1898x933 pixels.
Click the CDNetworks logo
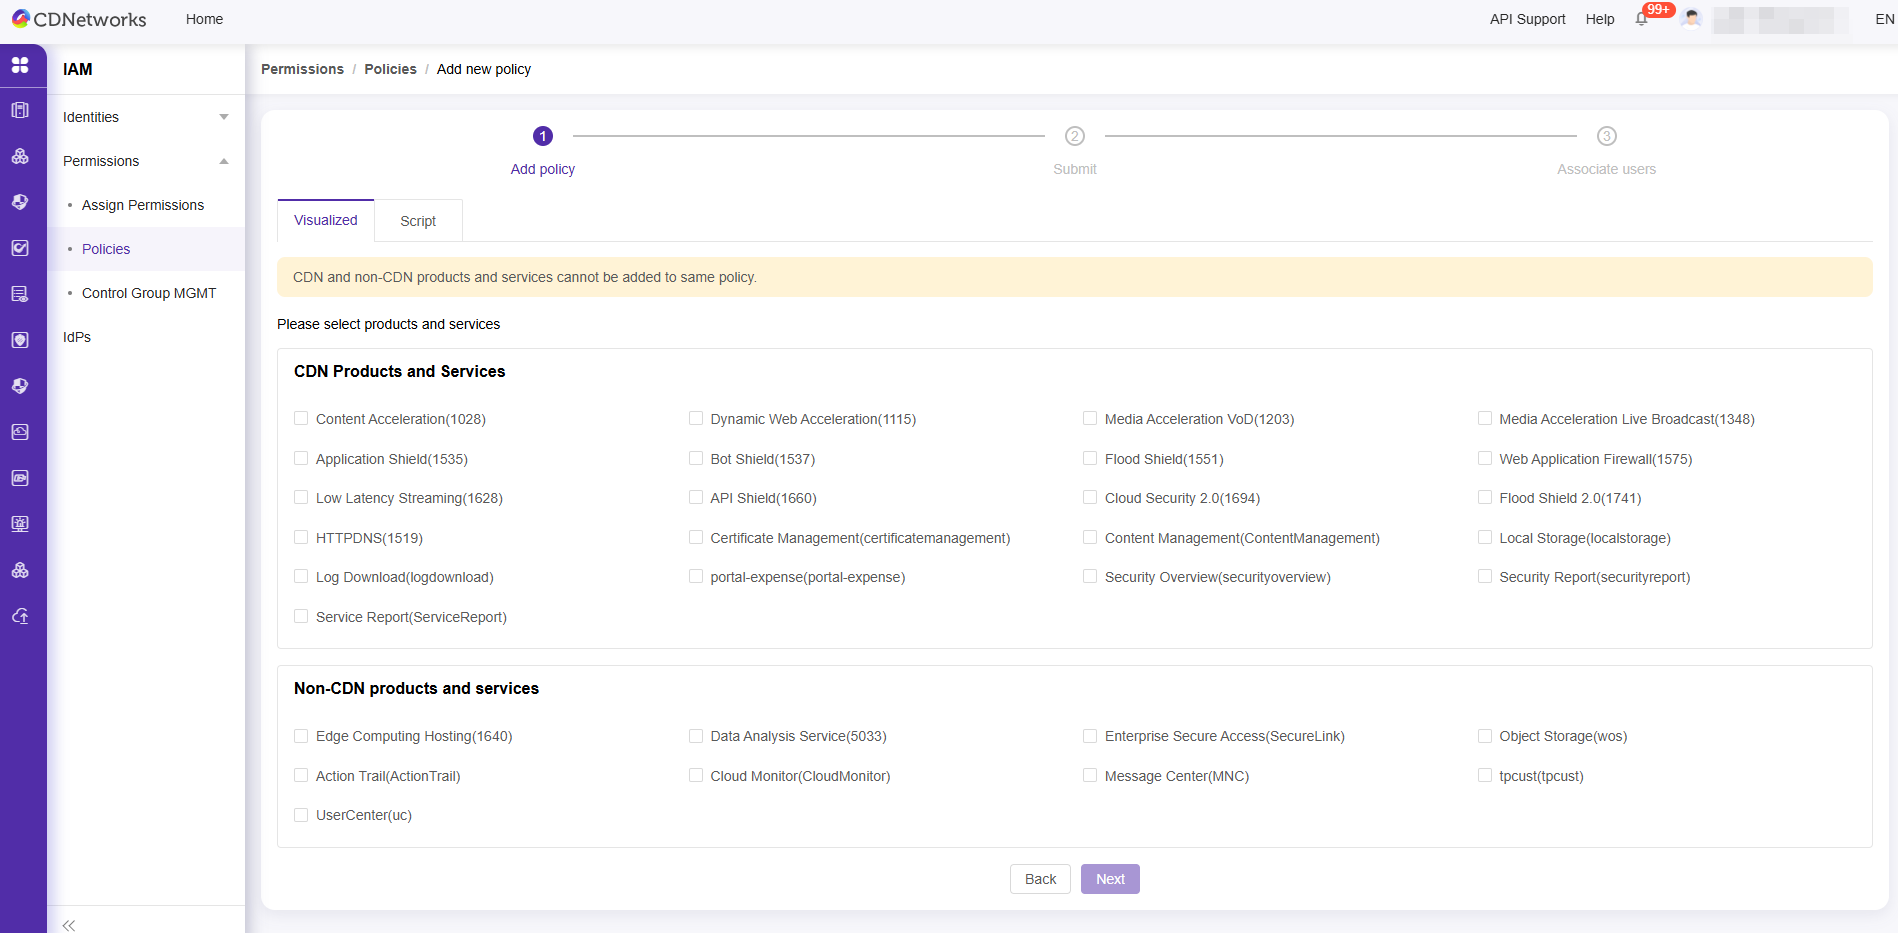(x=79, y=19)
